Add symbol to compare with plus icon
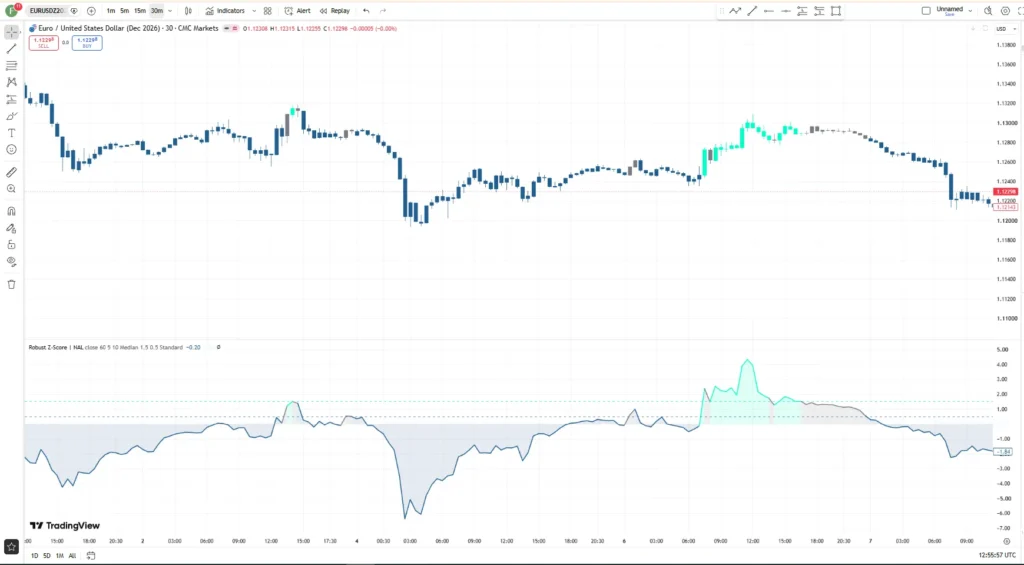 pyautogui.click(x=91, y=10)
